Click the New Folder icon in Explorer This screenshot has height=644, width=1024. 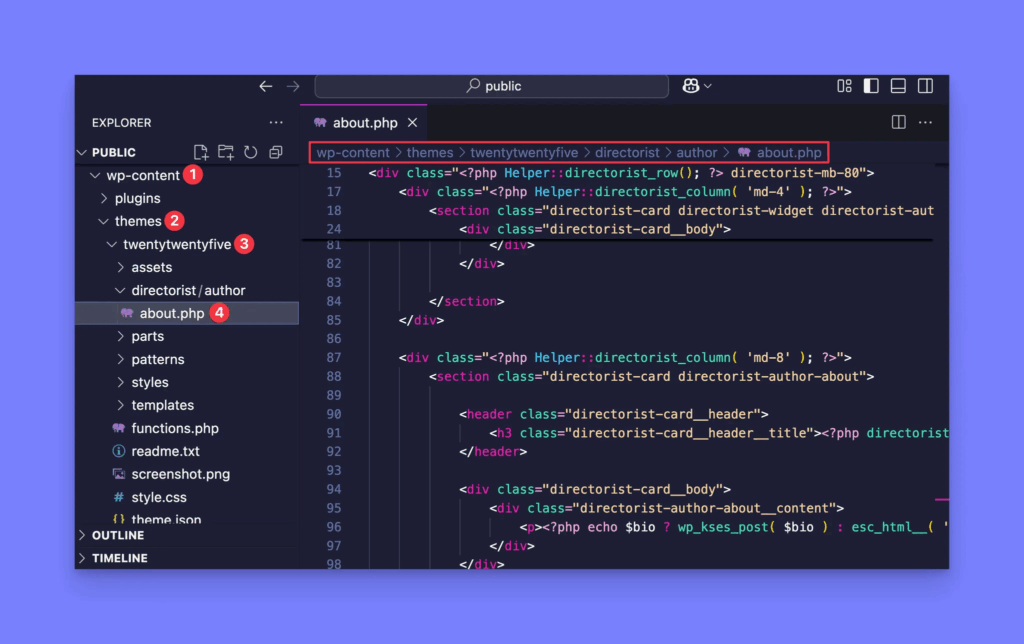(x=226, y=152)
